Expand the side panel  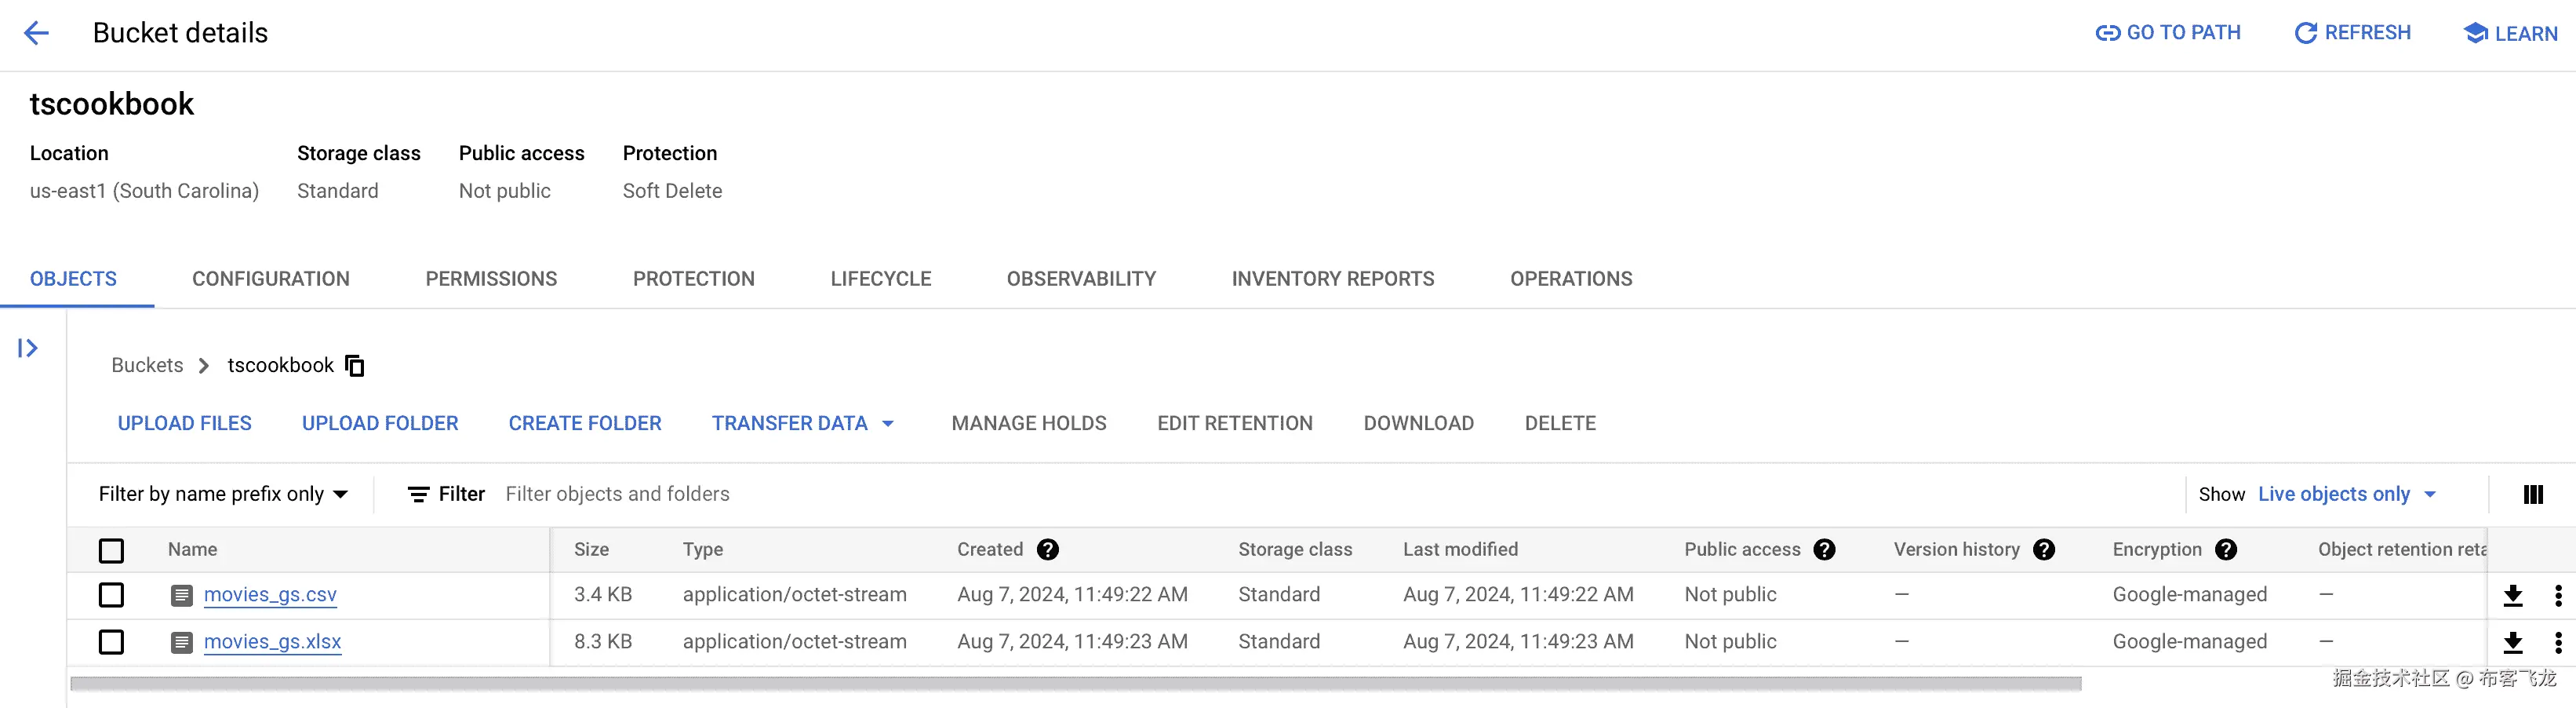tap(27, 348)
